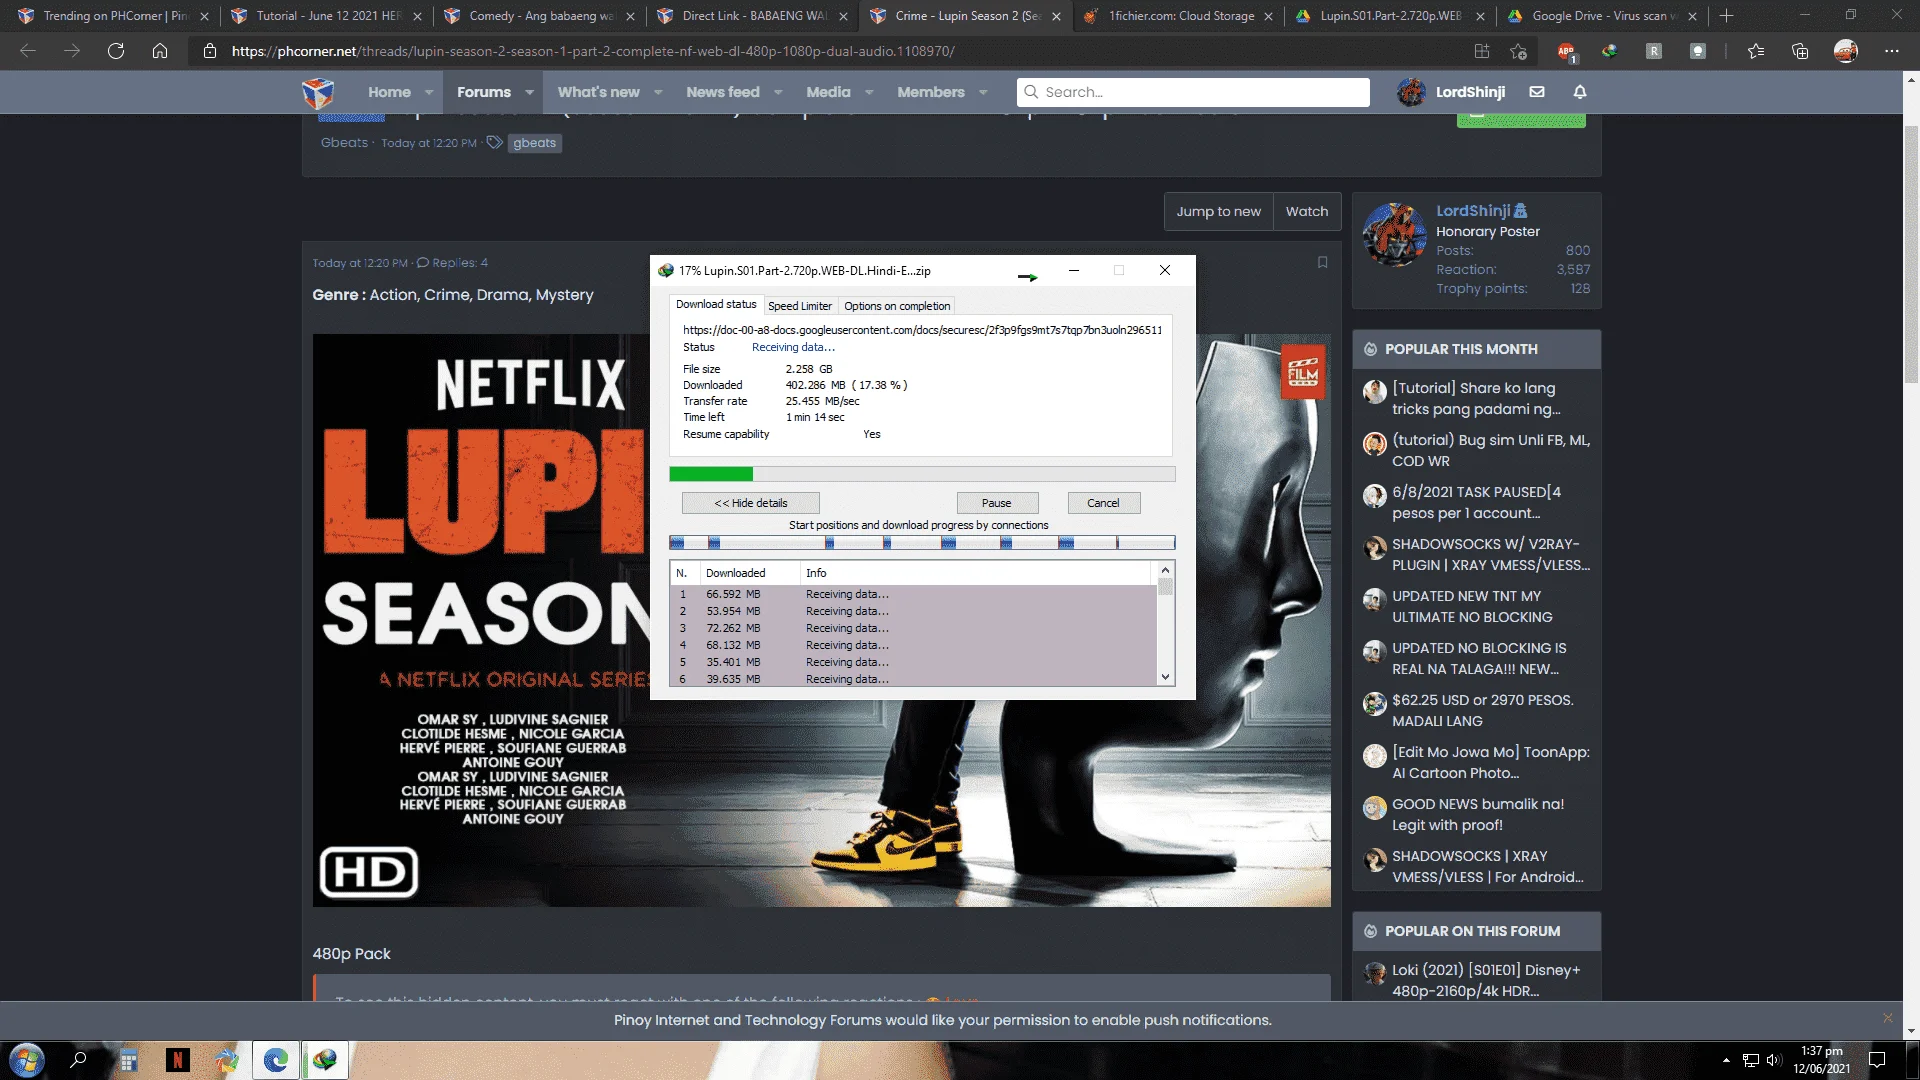Expand the Members dropdown arrow

983,92
